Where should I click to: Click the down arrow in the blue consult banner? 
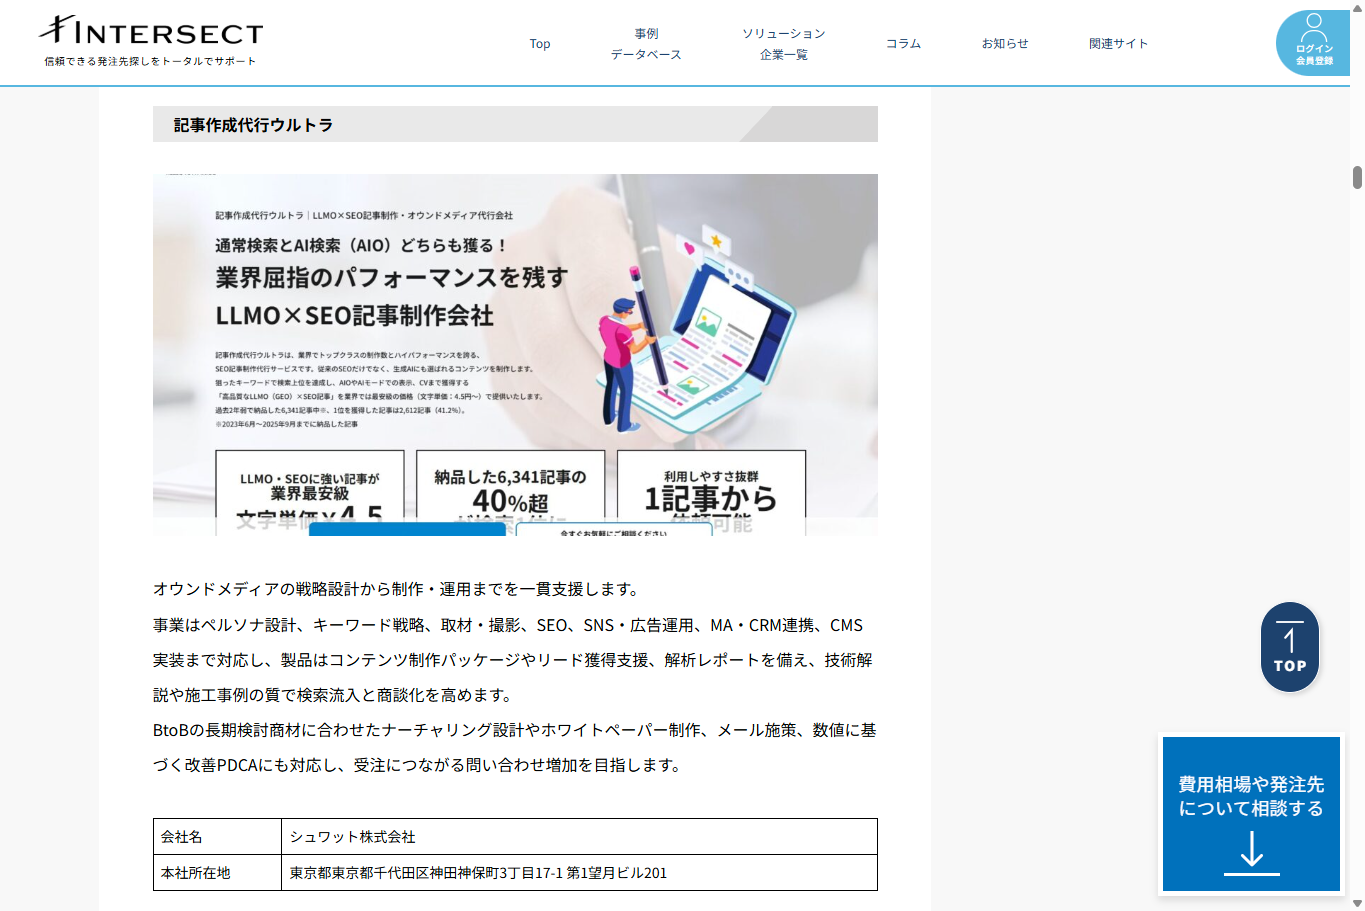click(1251, 852)
